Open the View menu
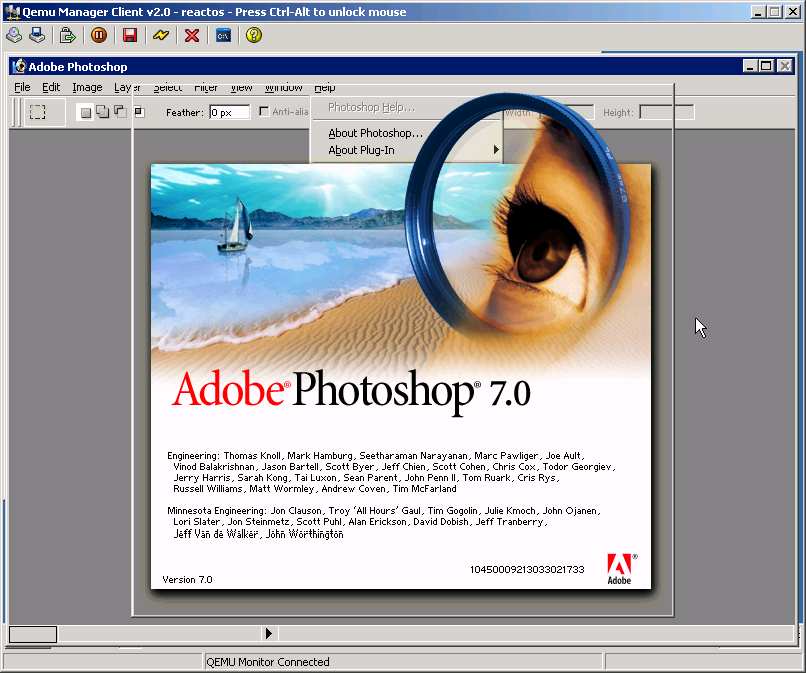The height and width of the screenshot is (673, 806). point(241,87)
